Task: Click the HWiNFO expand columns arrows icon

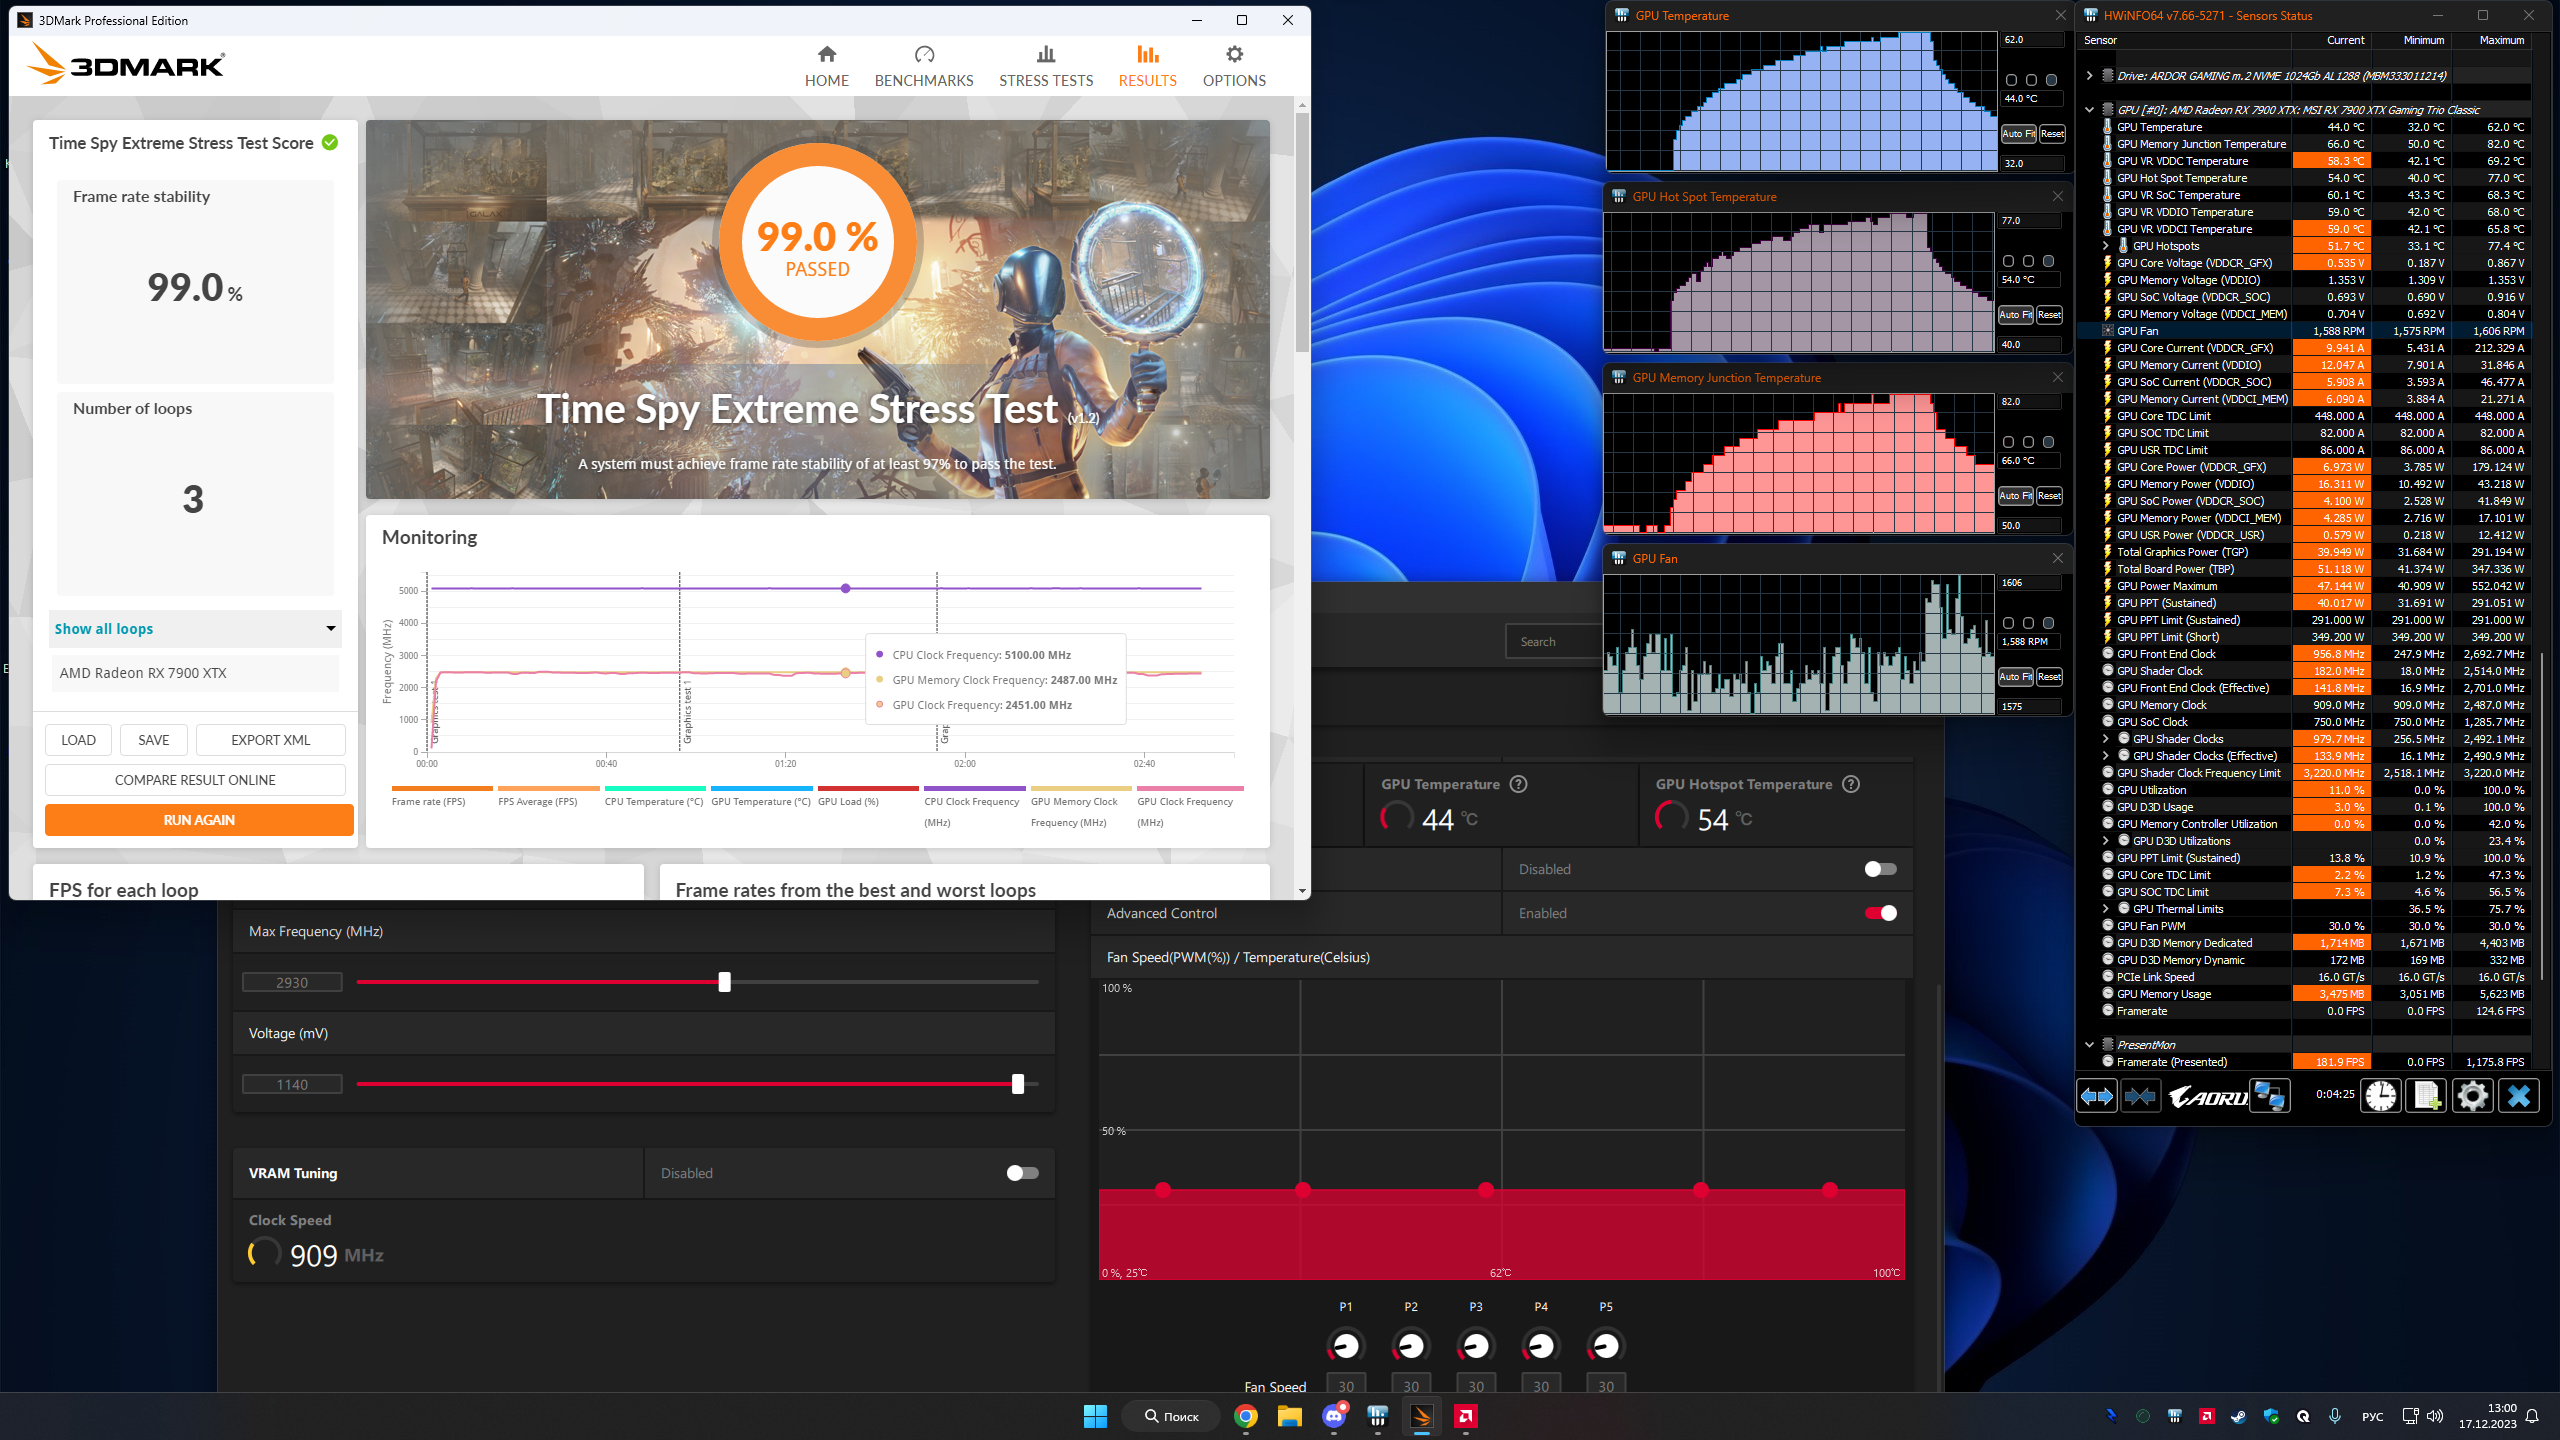Action: (2096, 1096)
